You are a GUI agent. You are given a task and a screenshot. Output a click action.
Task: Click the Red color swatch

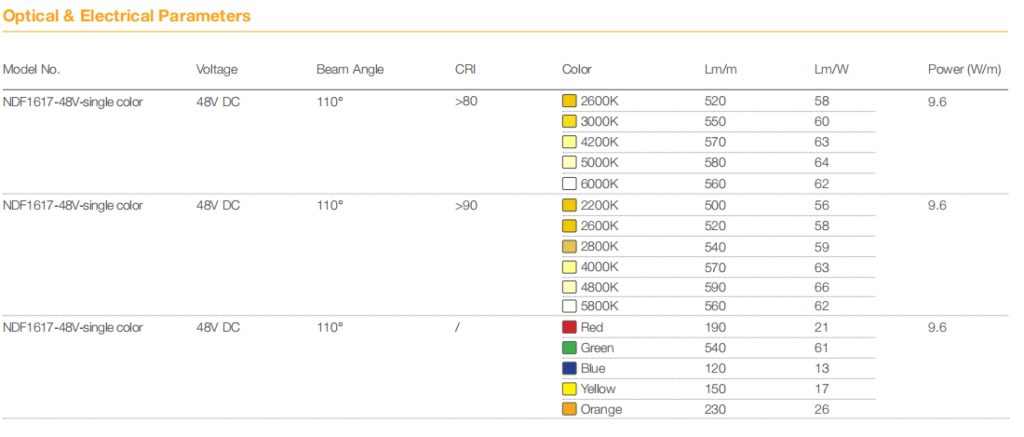pyautogui.click(x=570, y=328)
